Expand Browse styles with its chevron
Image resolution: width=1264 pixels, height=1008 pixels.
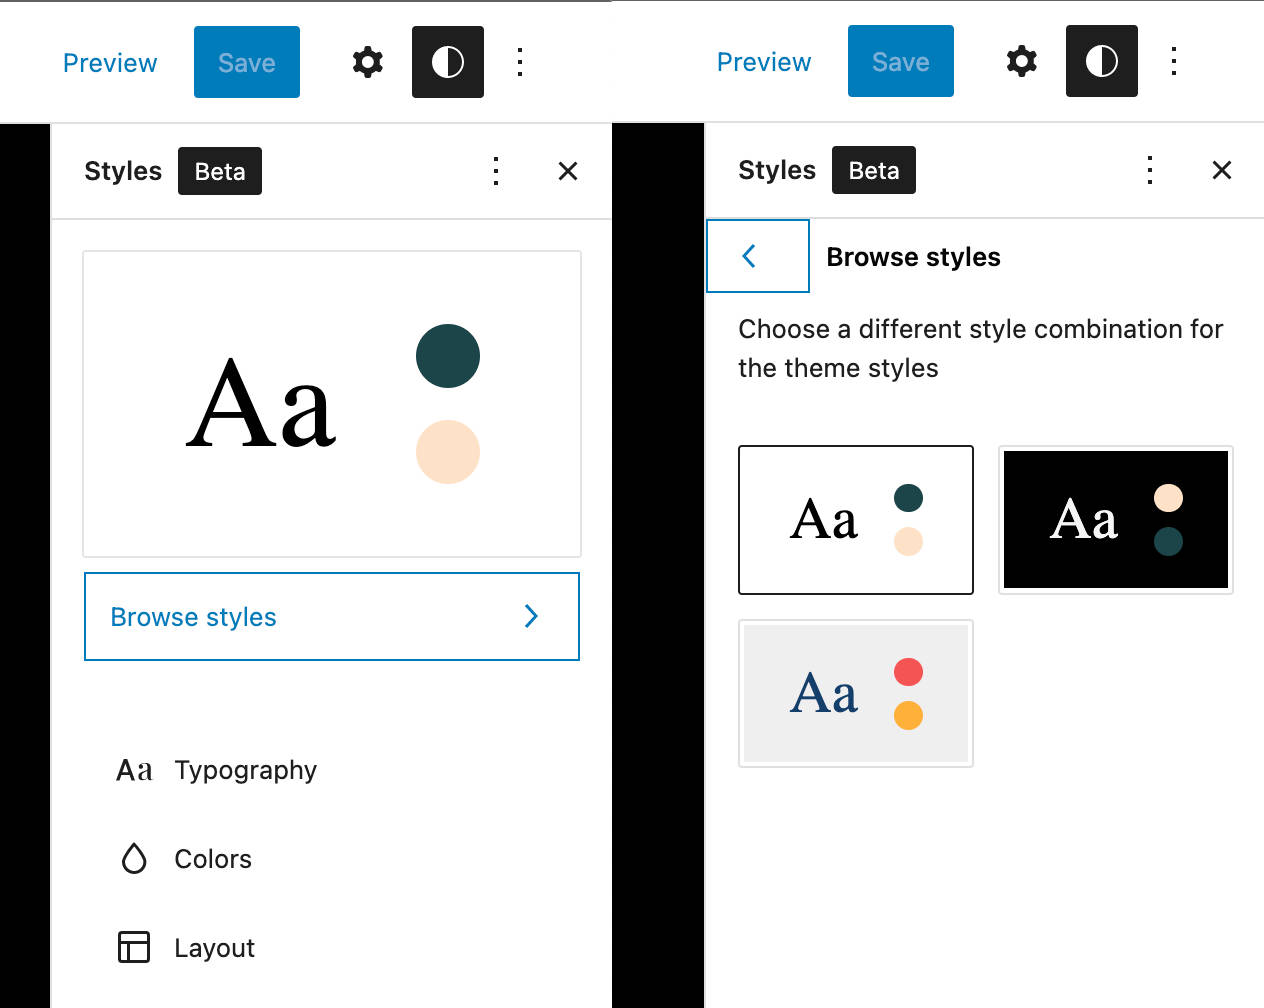click(331, 617)
